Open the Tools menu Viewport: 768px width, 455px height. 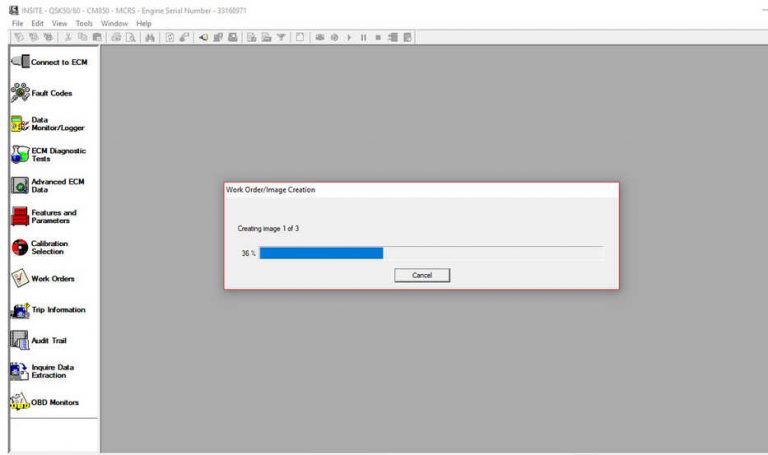tap(84, 23)
